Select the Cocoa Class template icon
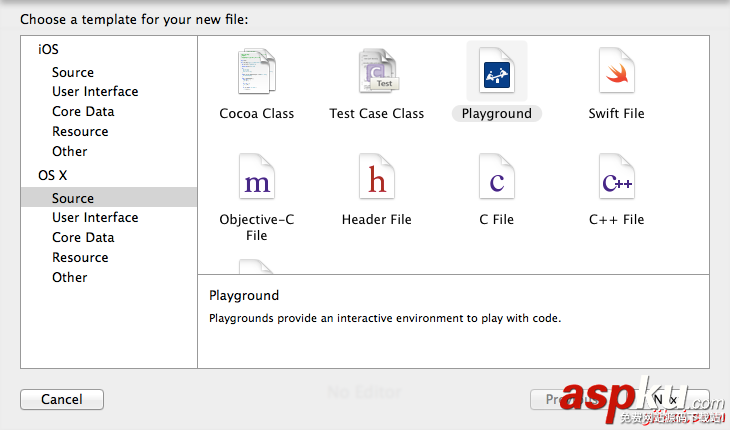 [257, 71]
